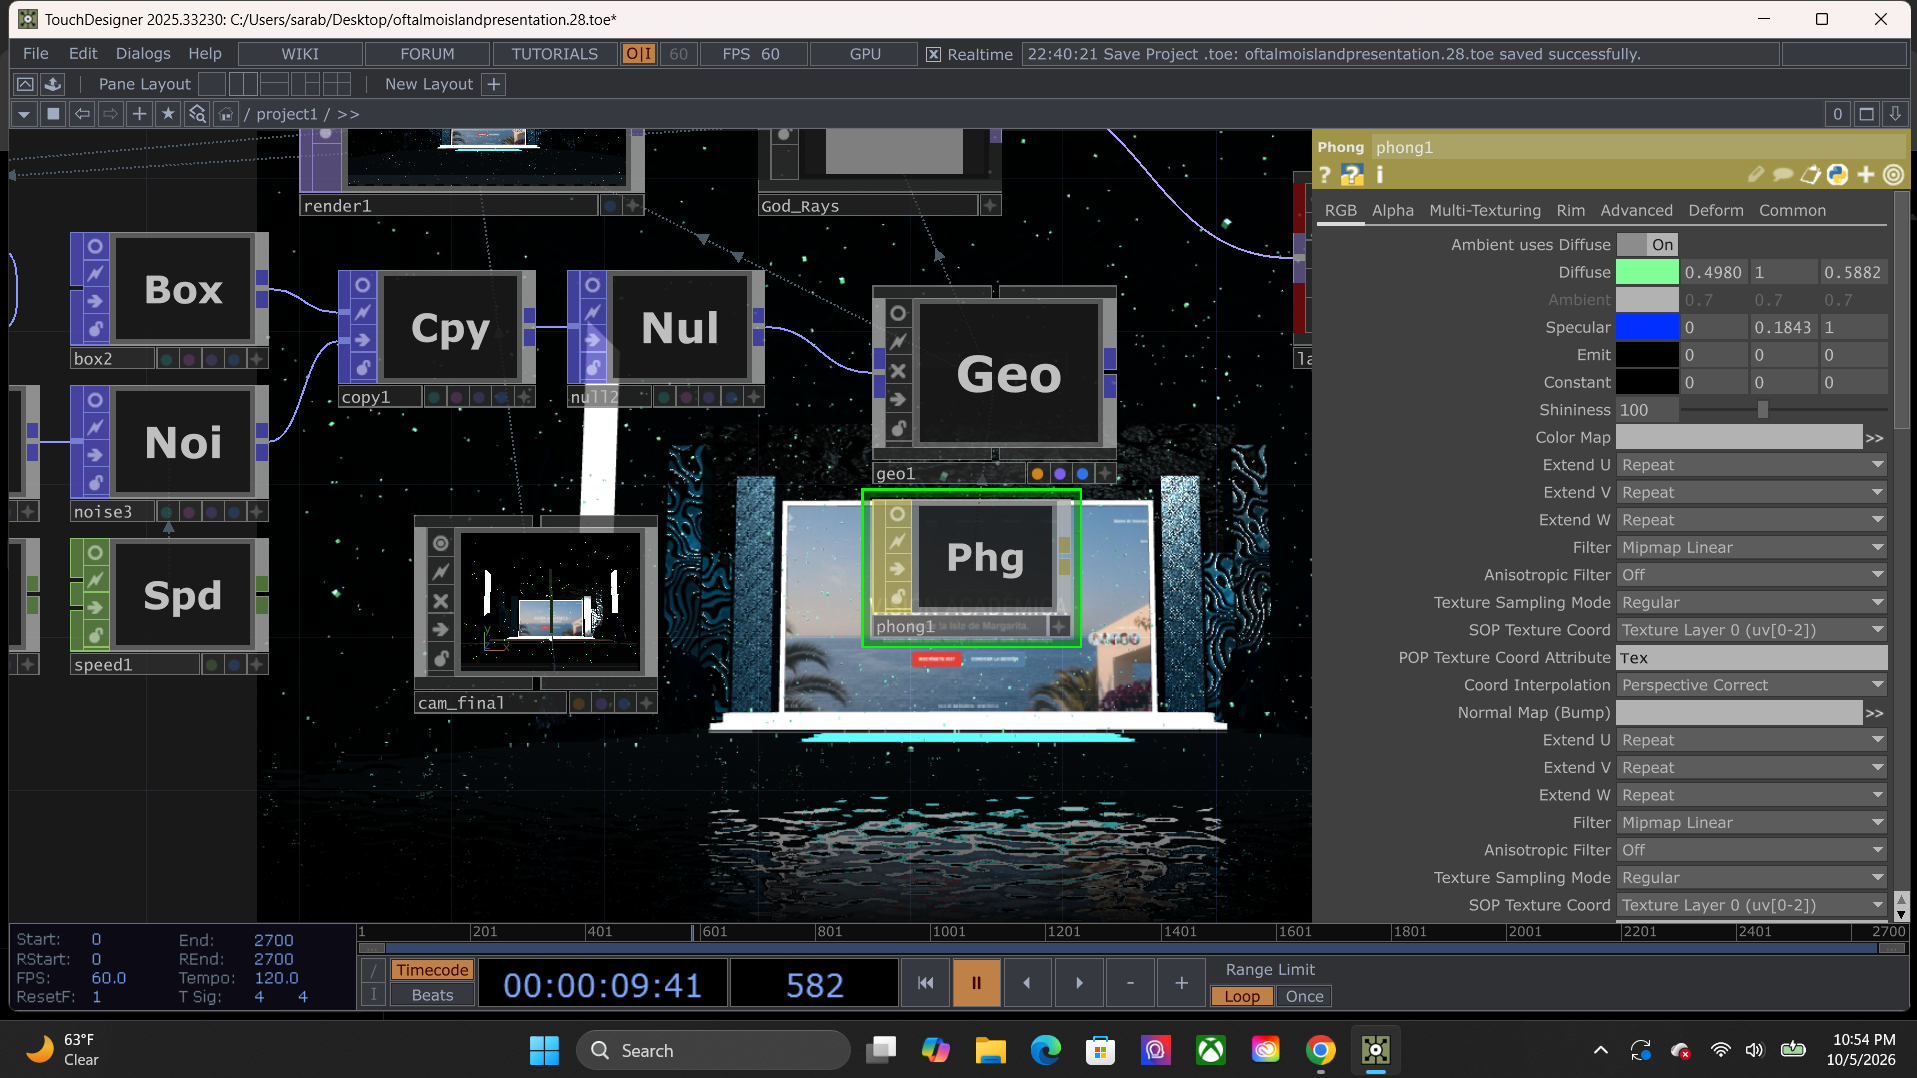Screen dimensions: 1917x1078
Task: Open the Color Map Anisotropic Filter dropdown
Action: click(1751, 575)
